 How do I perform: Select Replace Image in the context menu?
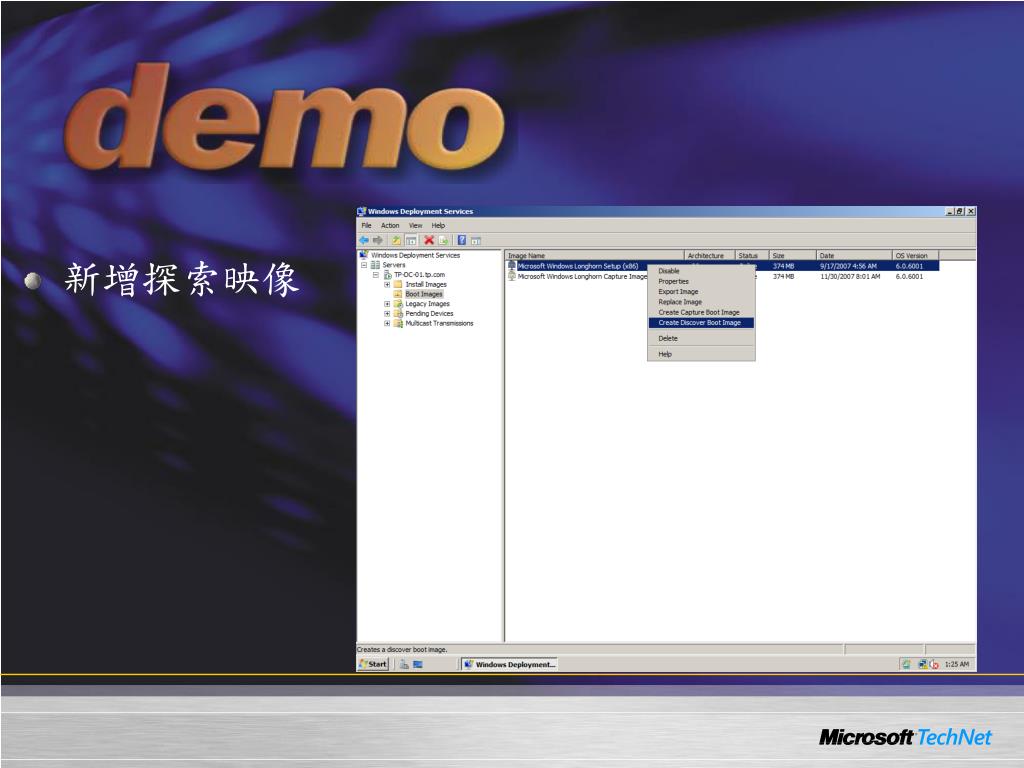(701, 302)
